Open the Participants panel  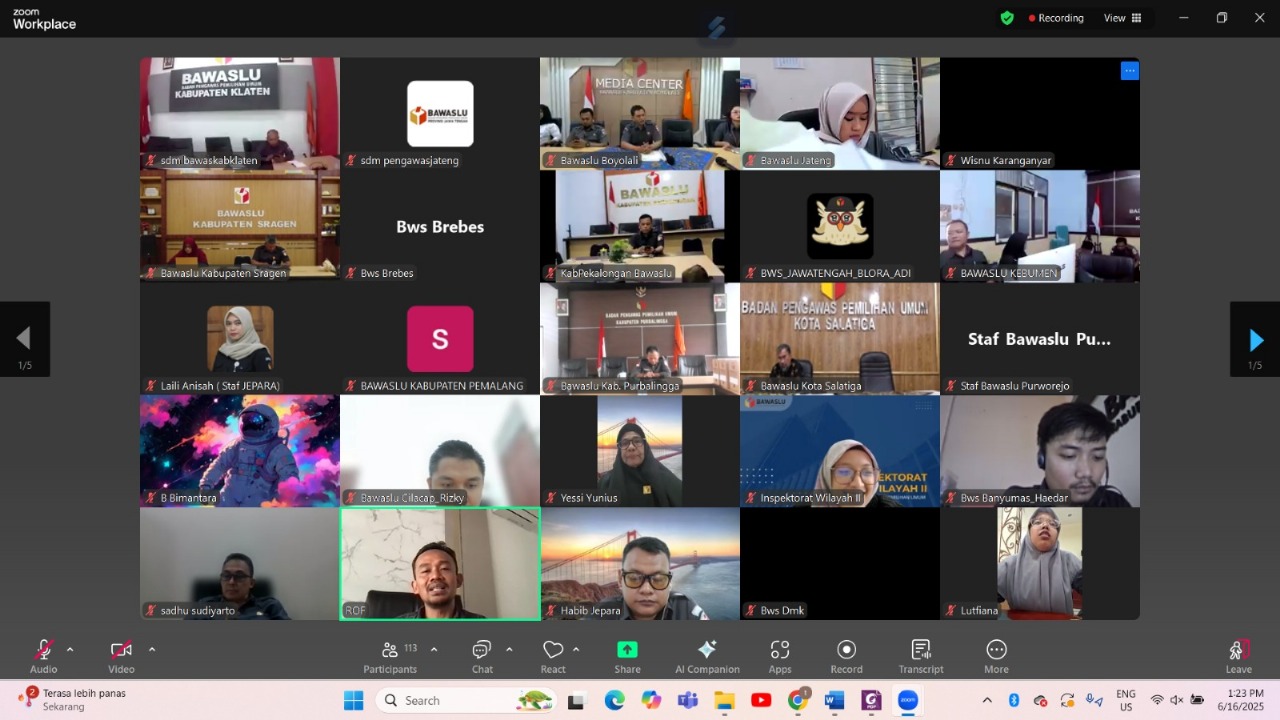390,656
